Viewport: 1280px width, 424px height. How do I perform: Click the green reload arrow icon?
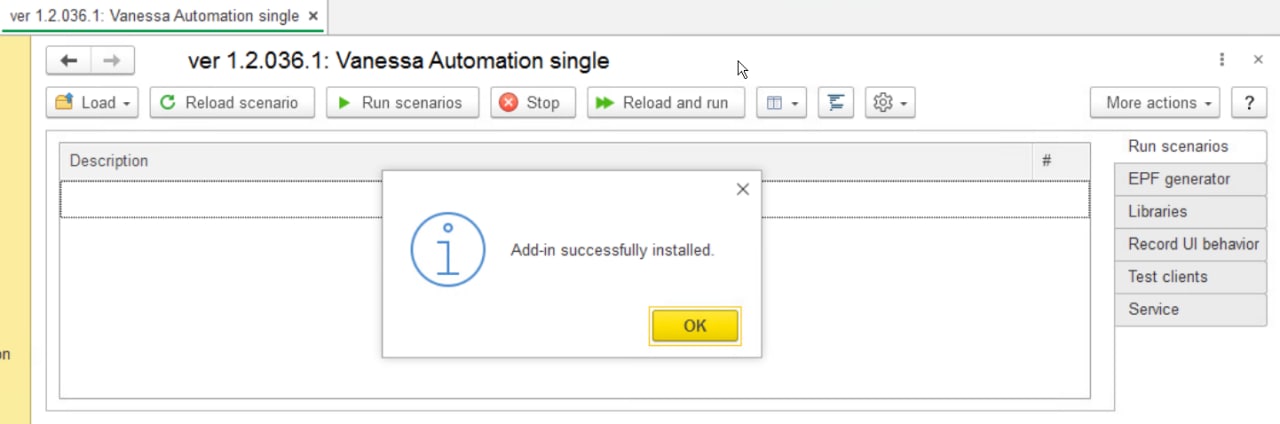tap(168, 103)
